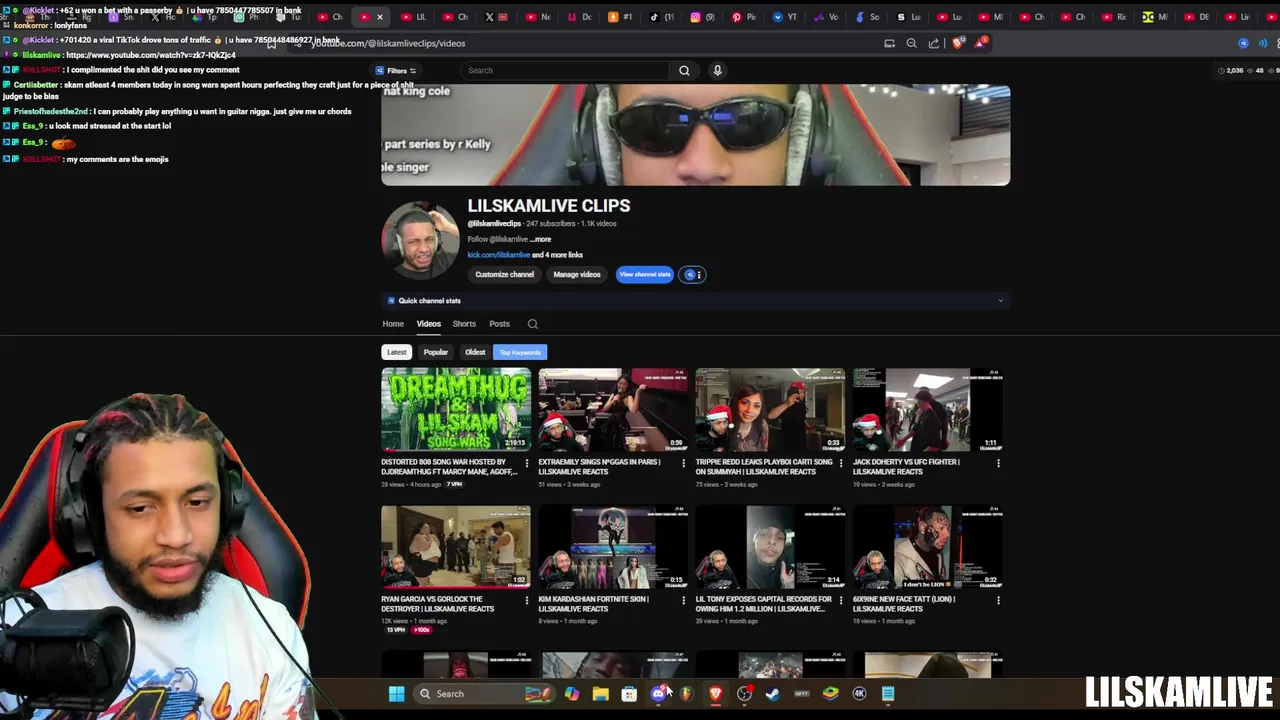
Task: Open the Windows Start menu
Action: (397, 694)
